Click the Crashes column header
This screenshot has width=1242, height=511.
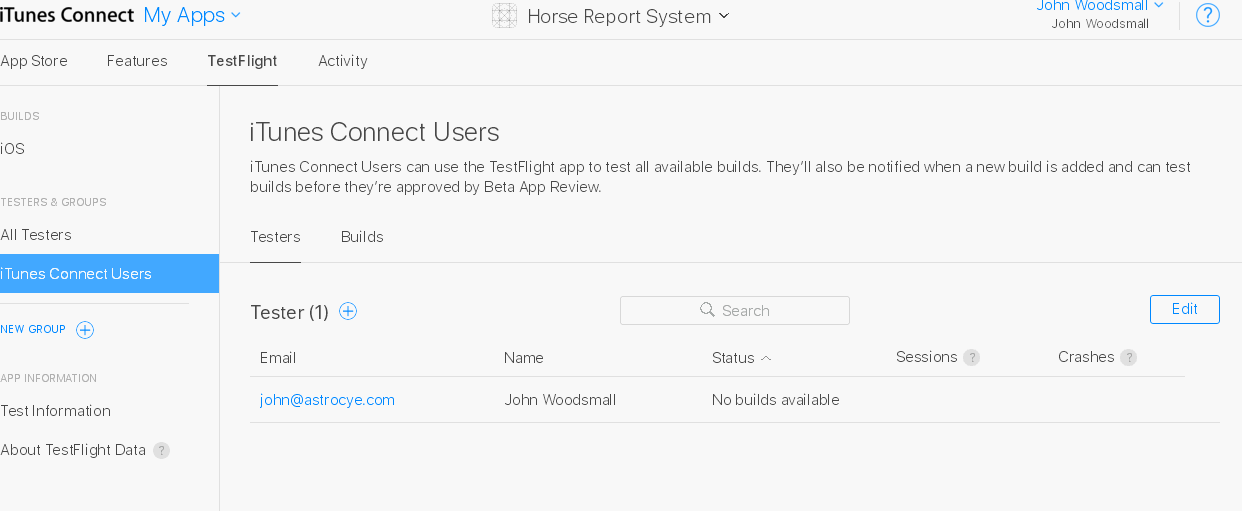point(1086,357)
